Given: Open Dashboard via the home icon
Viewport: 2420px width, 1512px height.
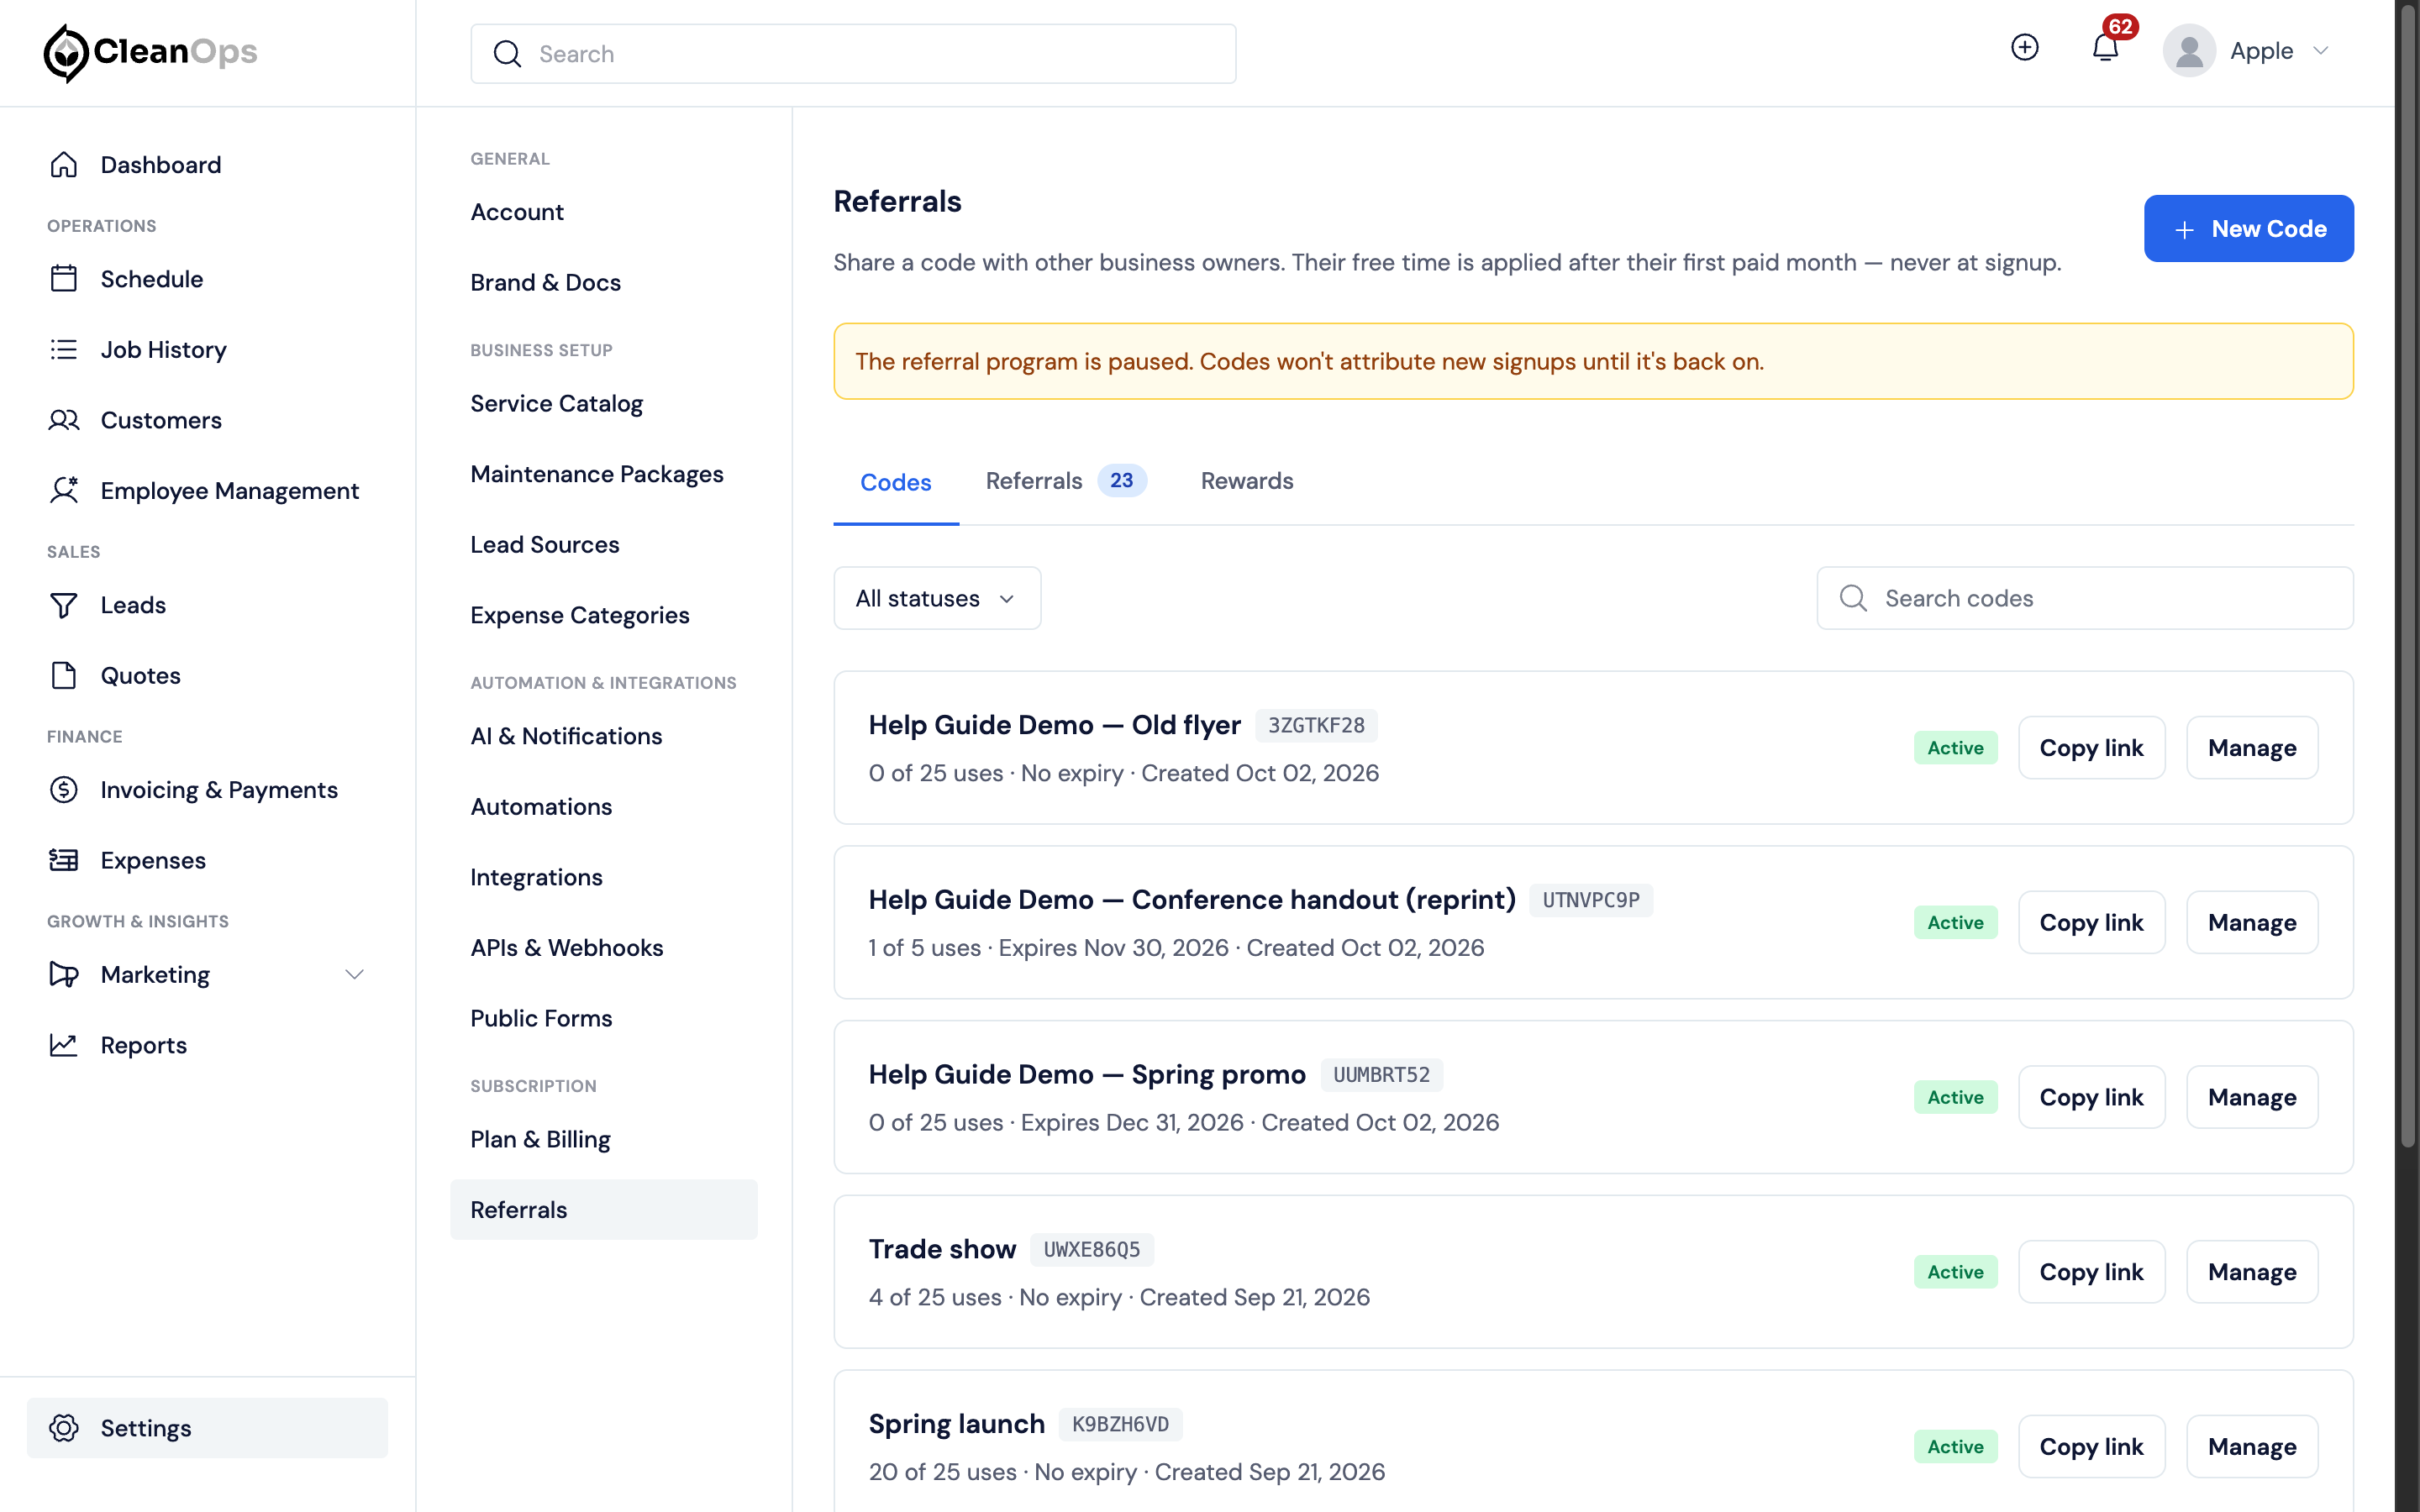Looking at the screenshot, I should 64,164.
